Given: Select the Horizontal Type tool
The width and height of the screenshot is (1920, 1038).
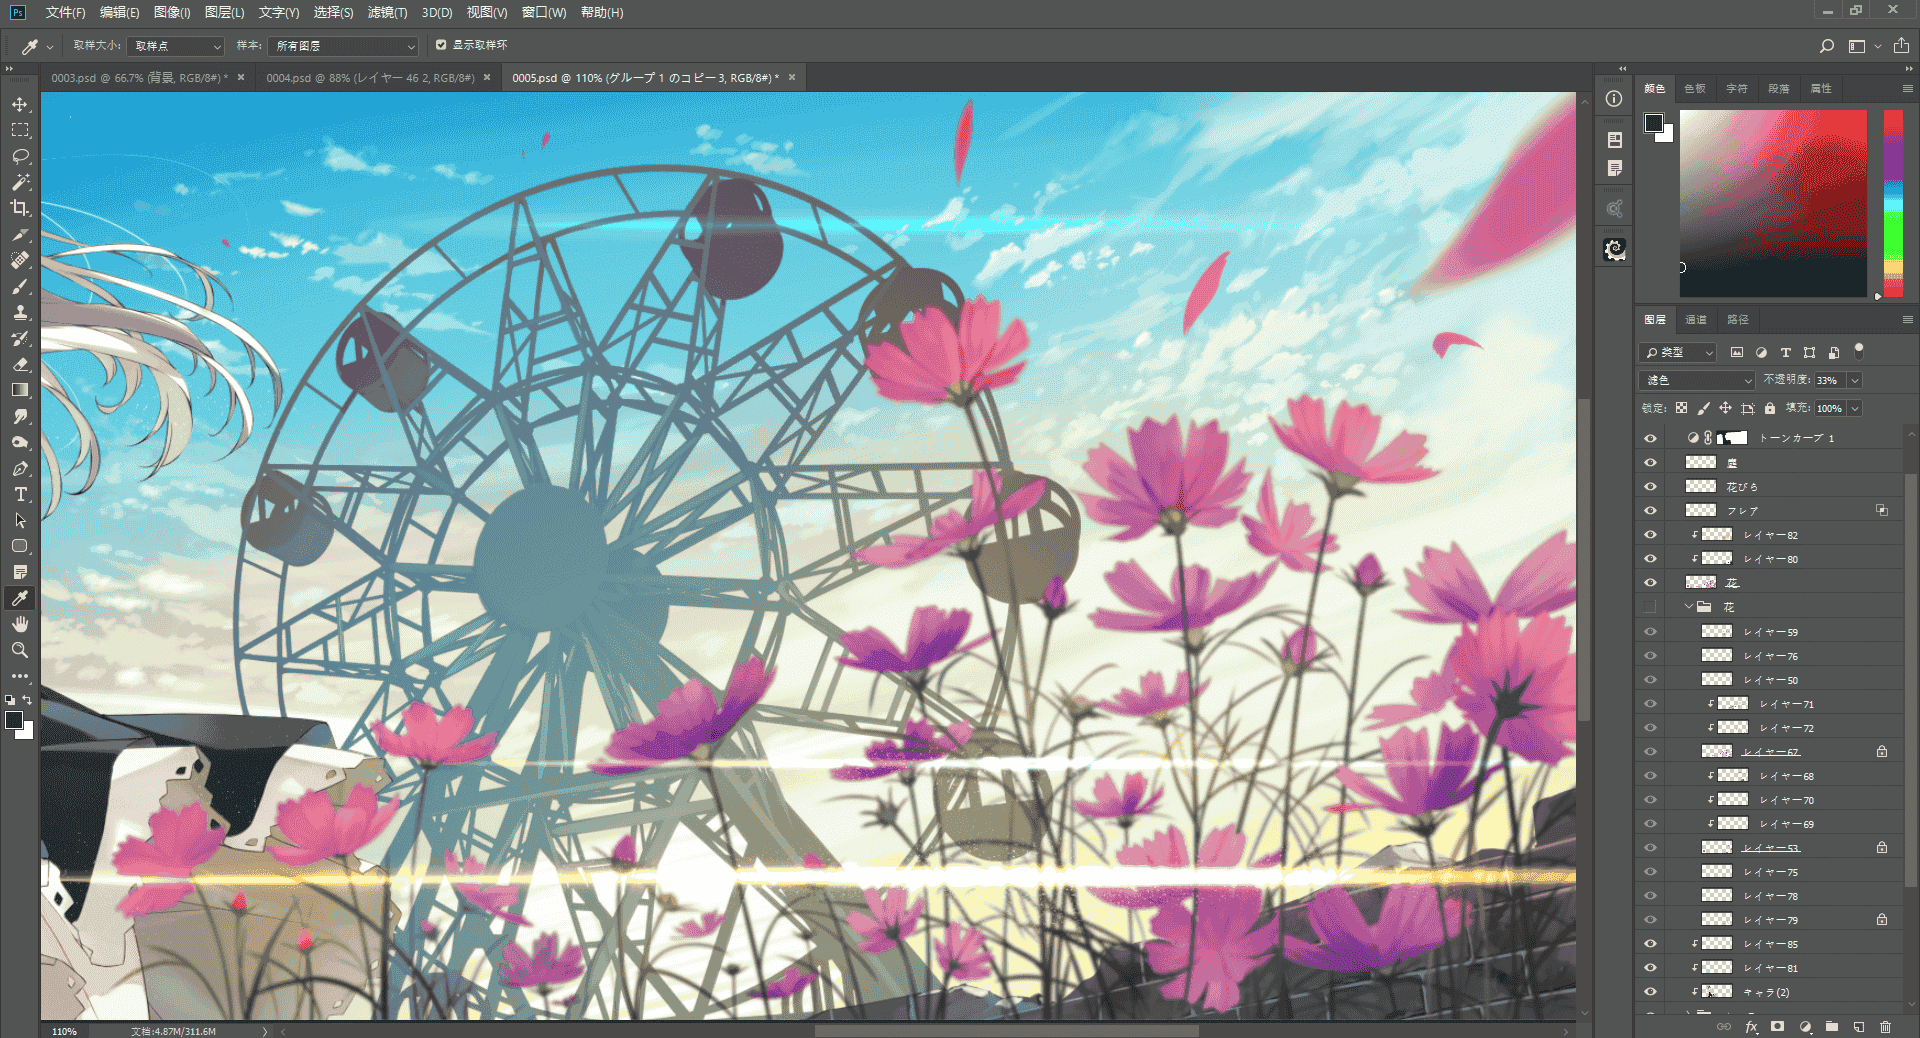Looking at the screenshot, I should point(20,495).
